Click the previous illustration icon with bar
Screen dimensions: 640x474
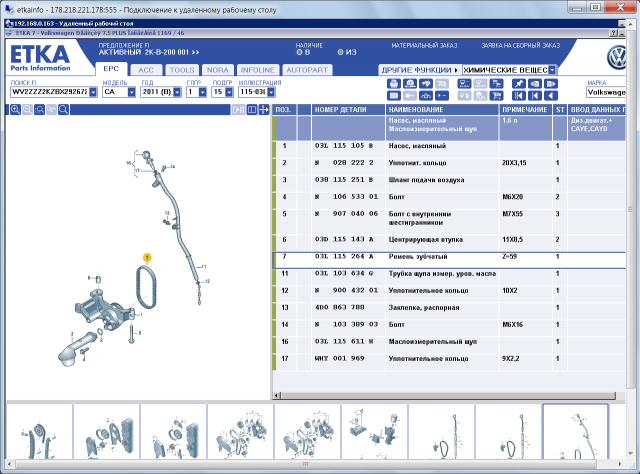pyautogui.click(x=535, y=96)
